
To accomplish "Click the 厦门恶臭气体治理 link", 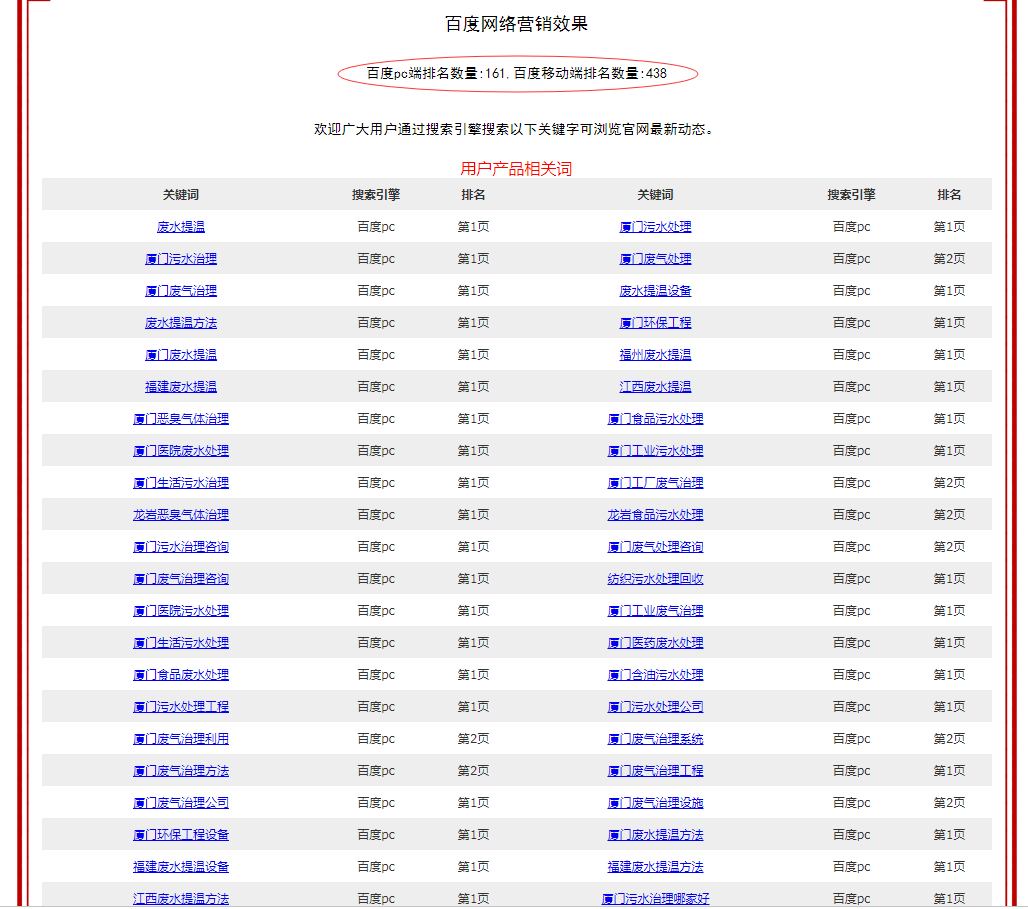I will point(180,419).
